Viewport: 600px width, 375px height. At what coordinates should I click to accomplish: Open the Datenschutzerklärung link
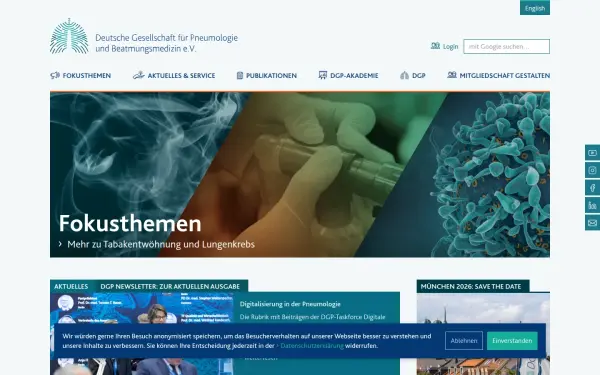[312, 346]
